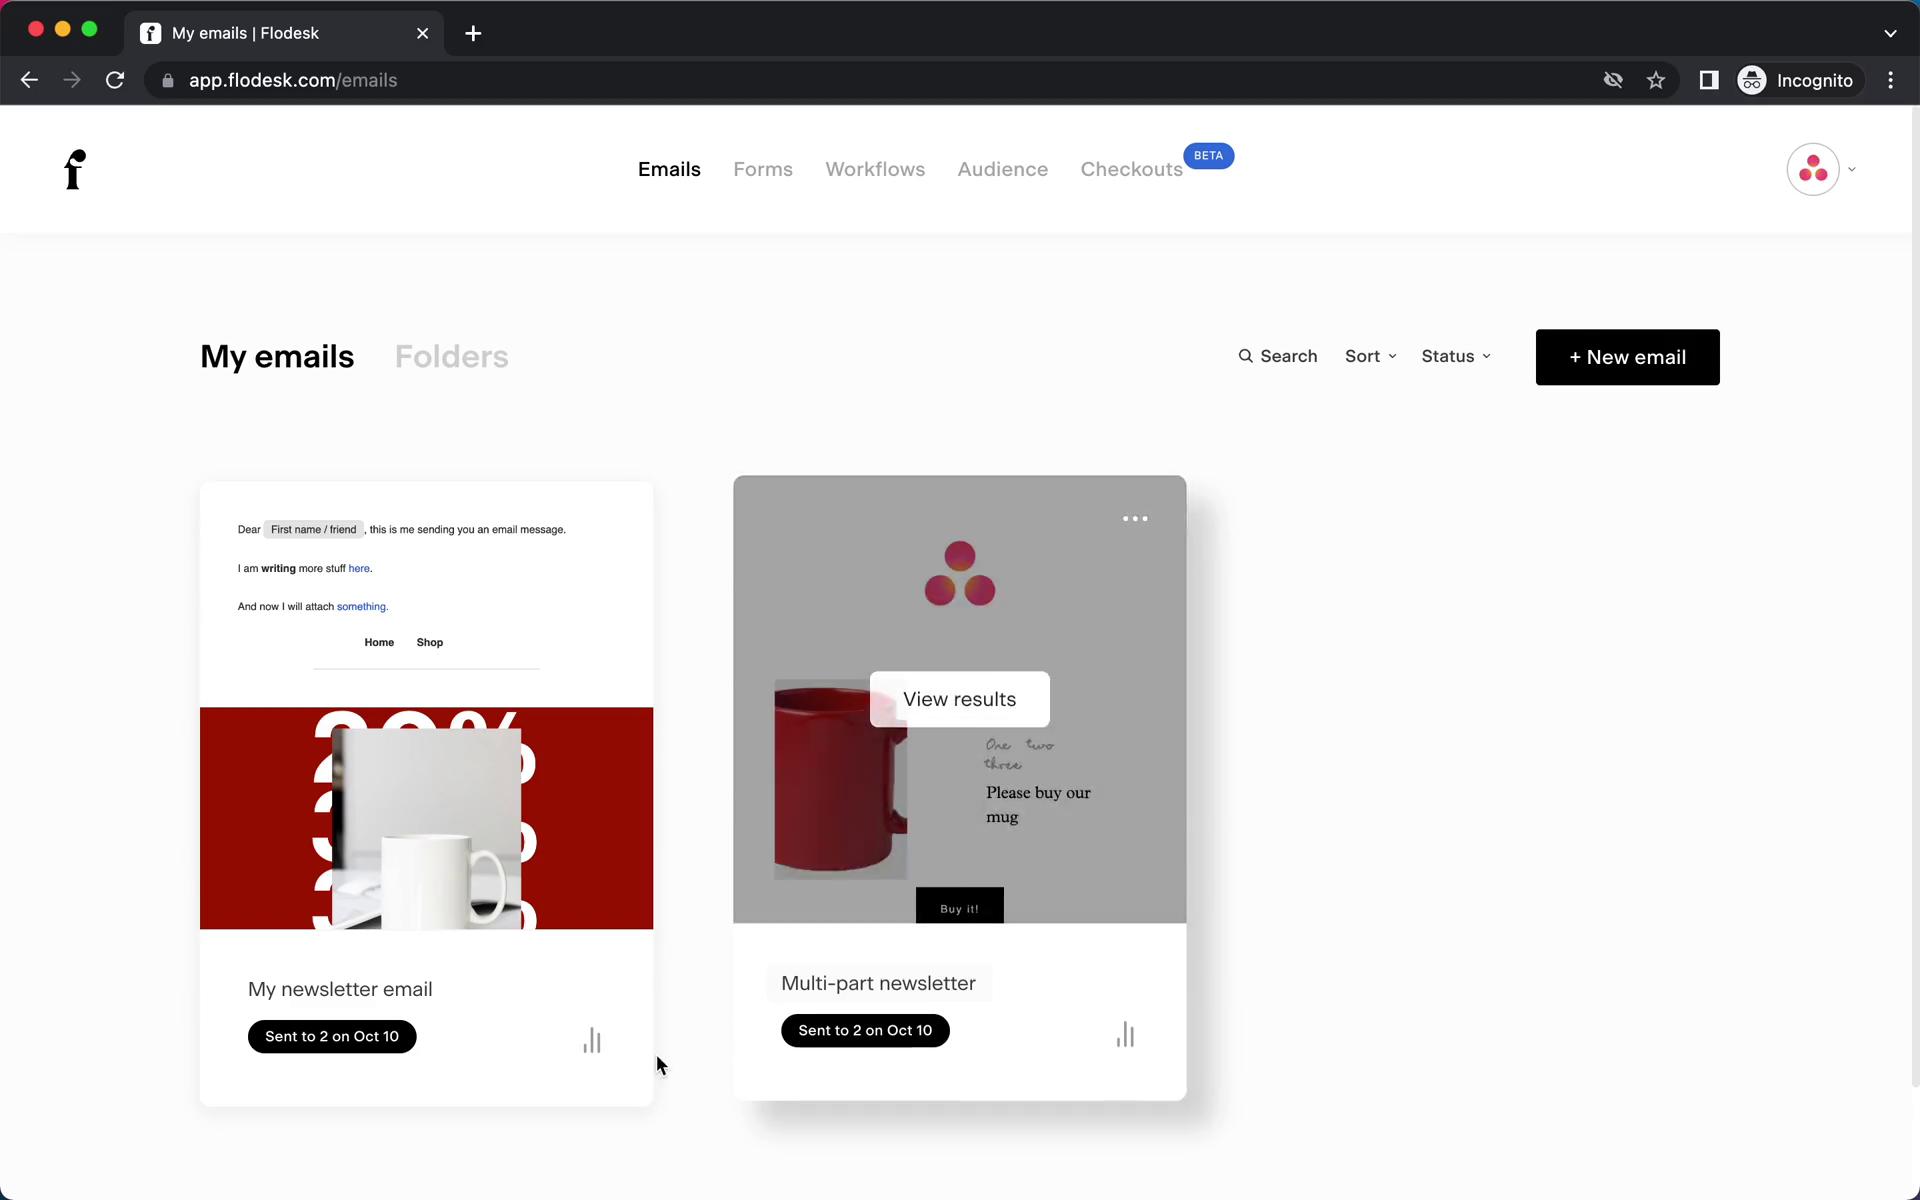Click the bar chart icon on My newsletter email
Image resolution: width=1920 pixels, height=1200 pixels.
[x=592, y=1040]
